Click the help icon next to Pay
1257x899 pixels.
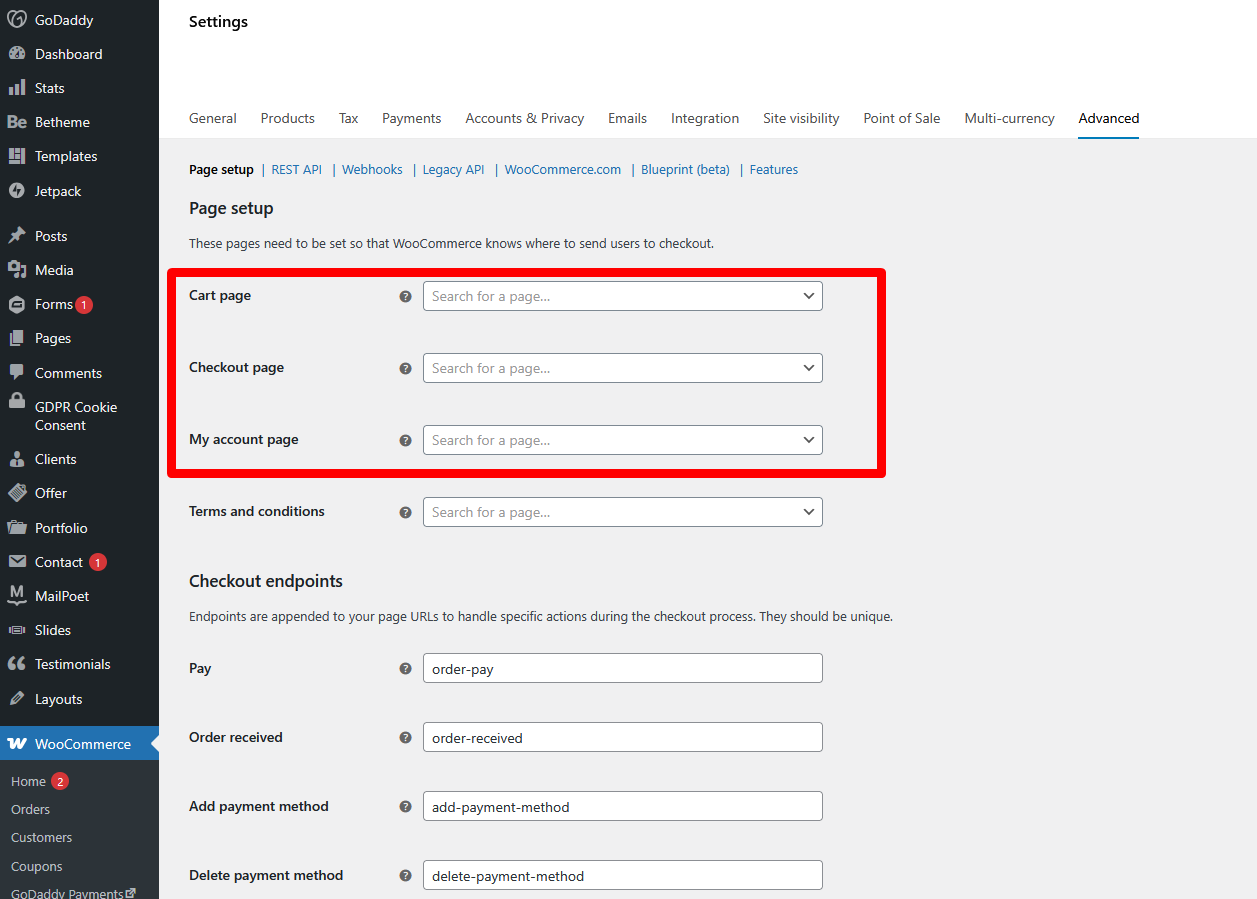[x=405, y=669]
